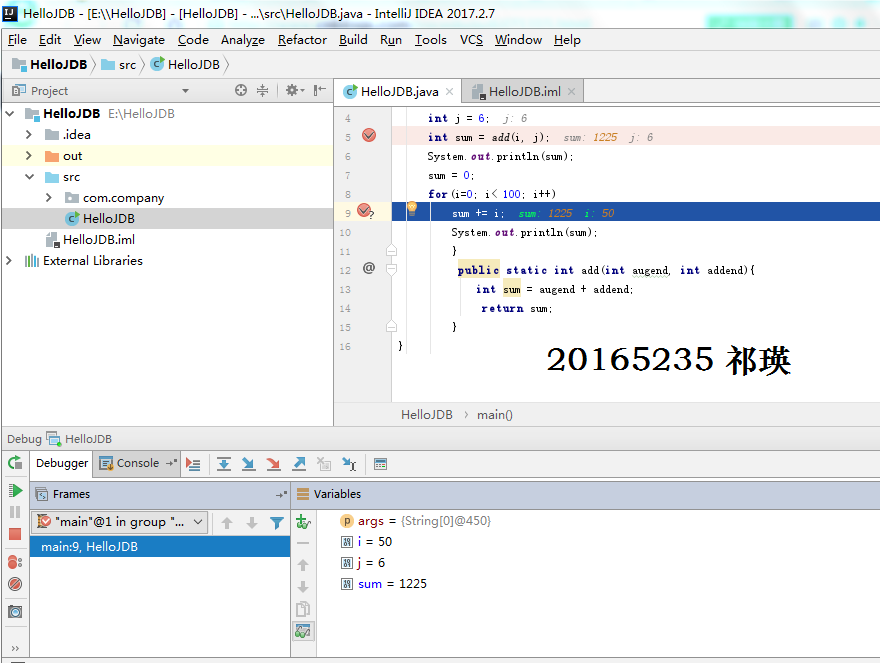Select the sum = 1225 variable
The width and height of the screenshot is (880, 663).
tap(384, 584)
